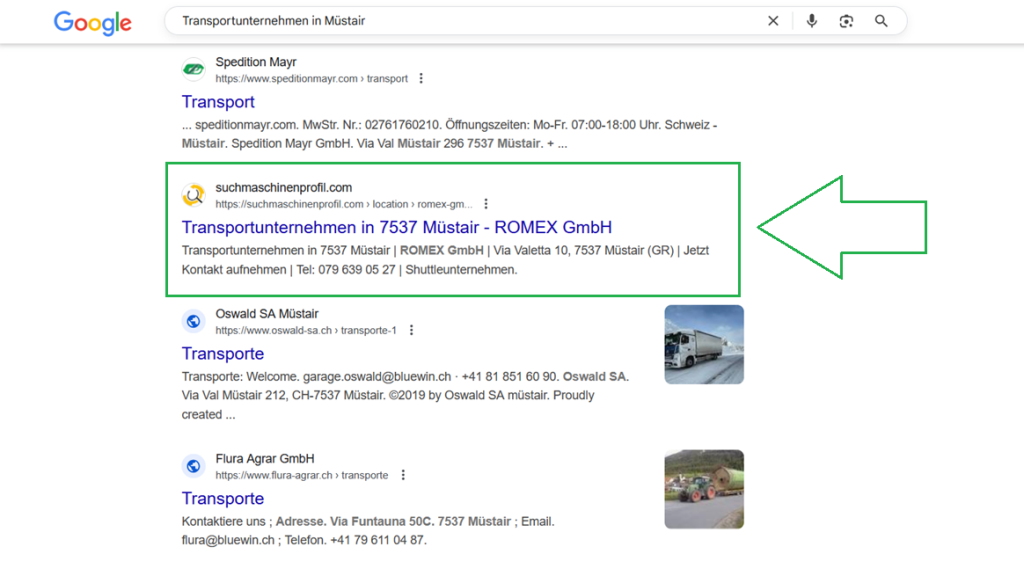
Task: Open more options for Oswald SA result
Action: coord(411,330)
